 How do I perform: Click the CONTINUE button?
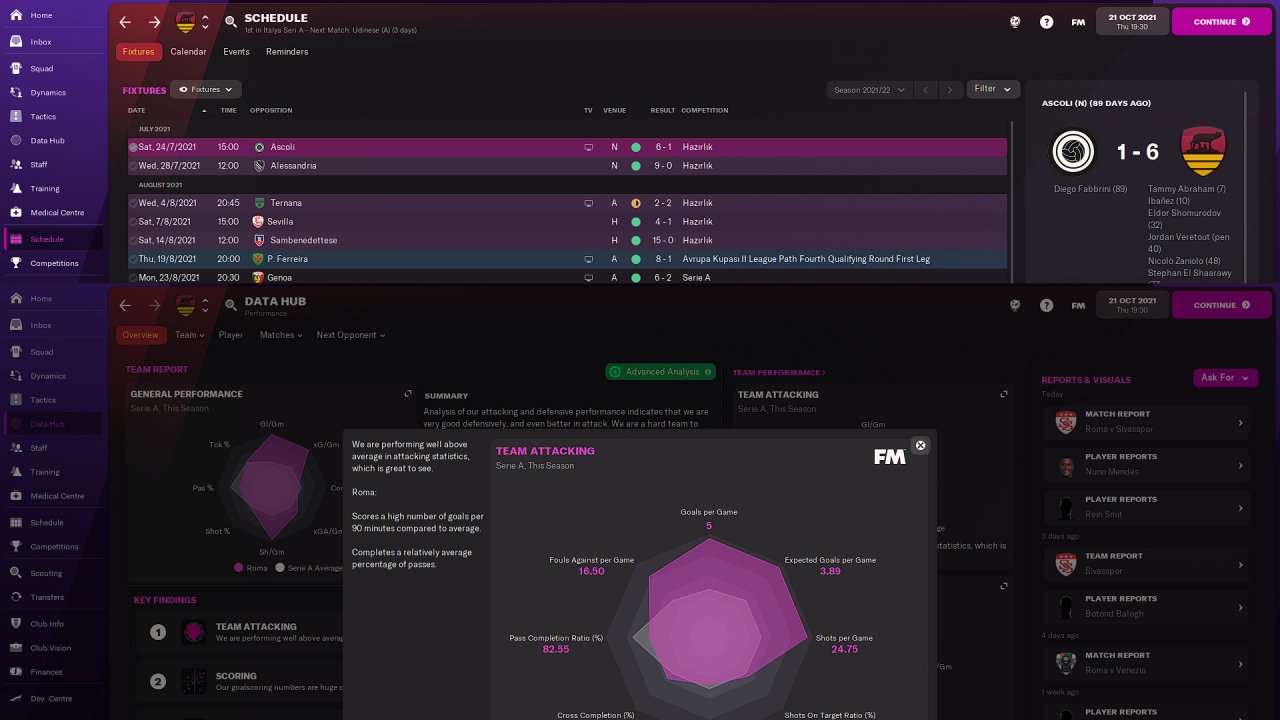coord(1221,21)
